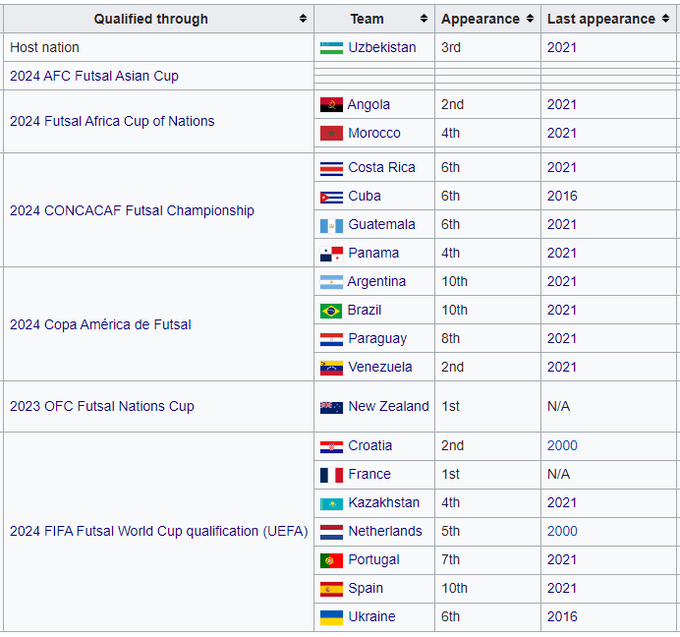Click the Brazil flag icon

[x=331, y=311]
